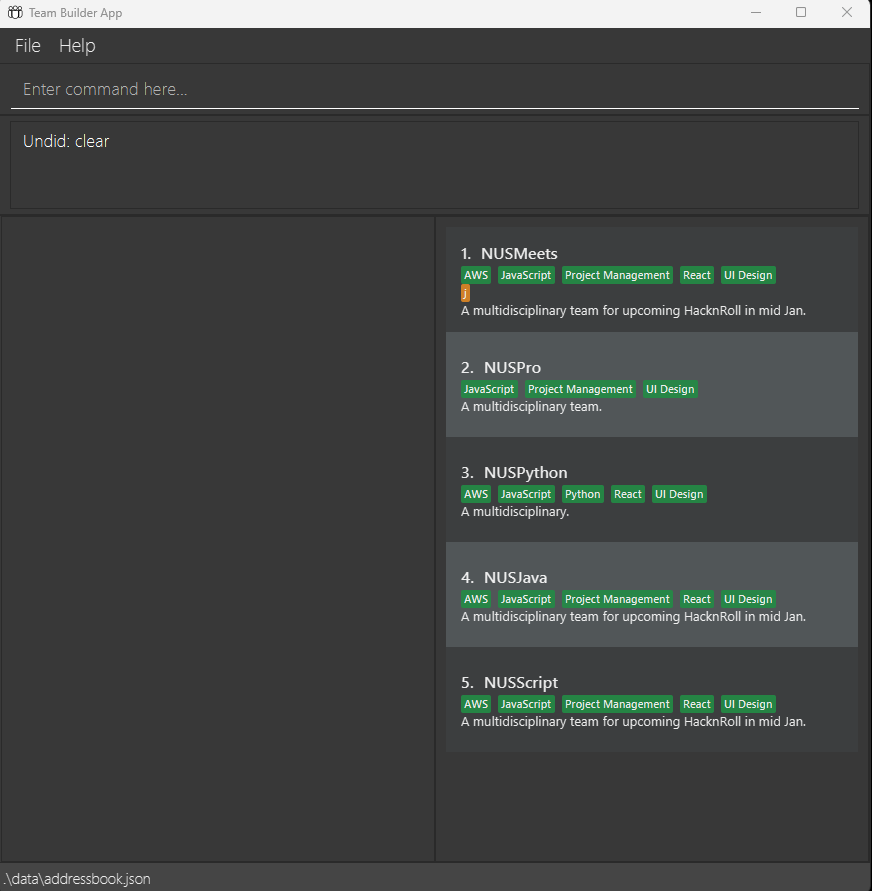Screen dimensions: 872x891
Task: Click Project Management tag in NUSMeets
Action: click(x=618, y=275)
